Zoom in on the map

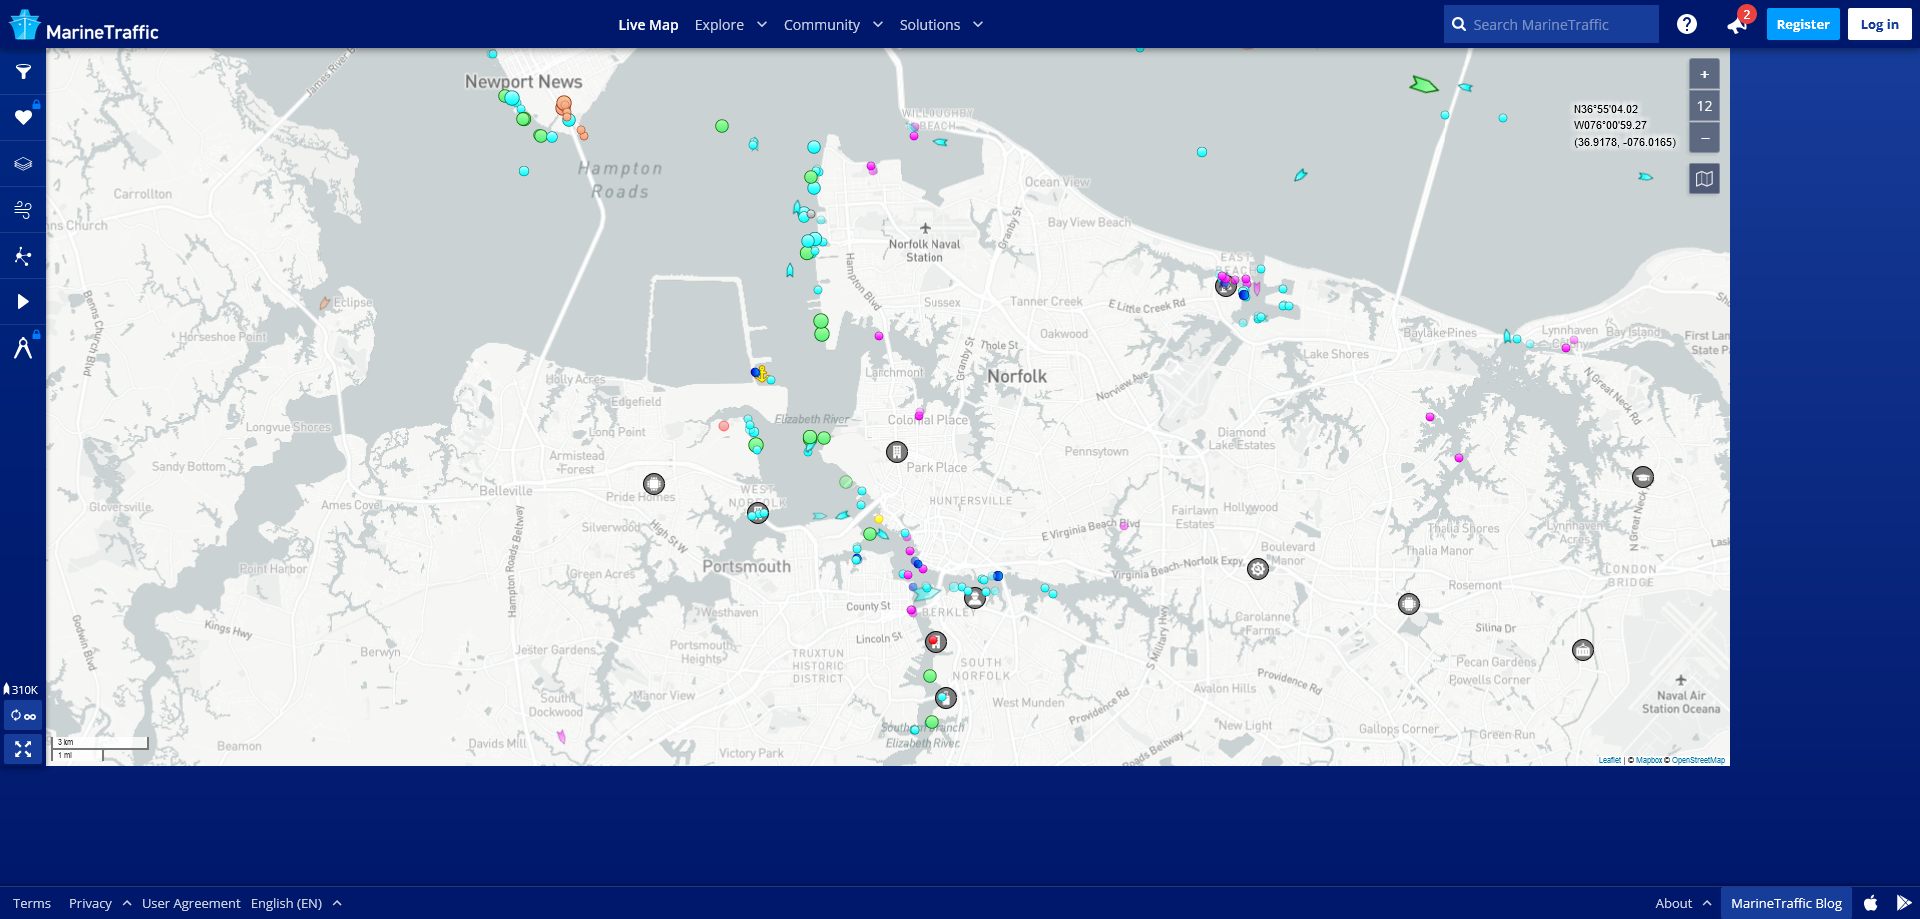1704,74
